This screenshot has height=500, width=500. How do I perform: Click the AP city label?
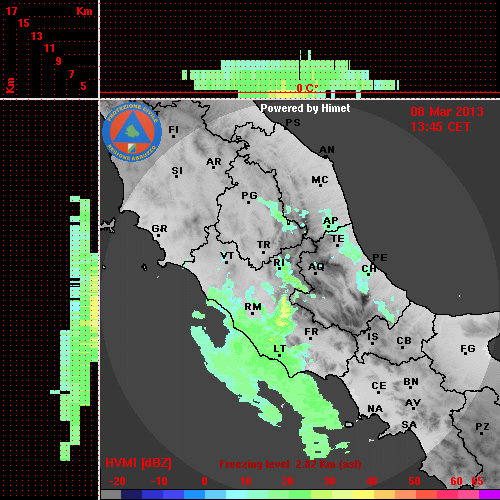(x=331, y=221)
